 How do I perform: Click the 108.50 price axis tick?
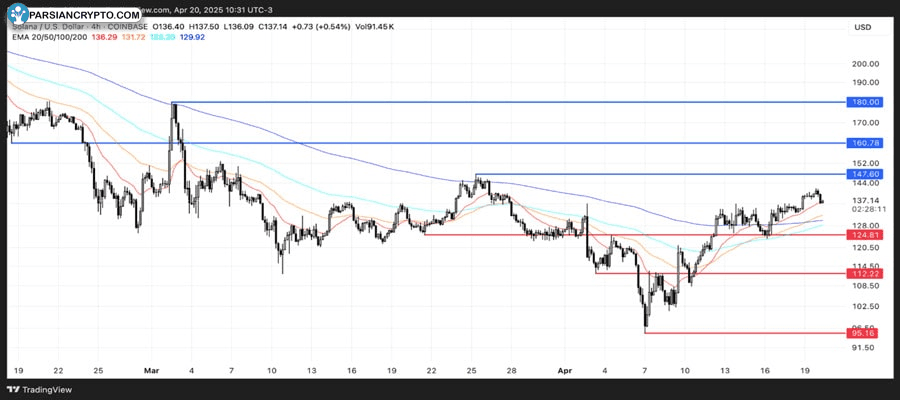(x=866, y=285)
